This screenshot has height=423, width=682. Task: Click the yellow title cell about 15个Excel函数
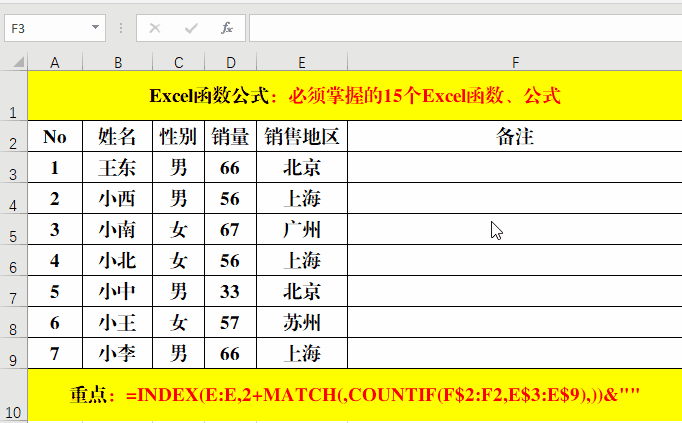click(355, 96)
